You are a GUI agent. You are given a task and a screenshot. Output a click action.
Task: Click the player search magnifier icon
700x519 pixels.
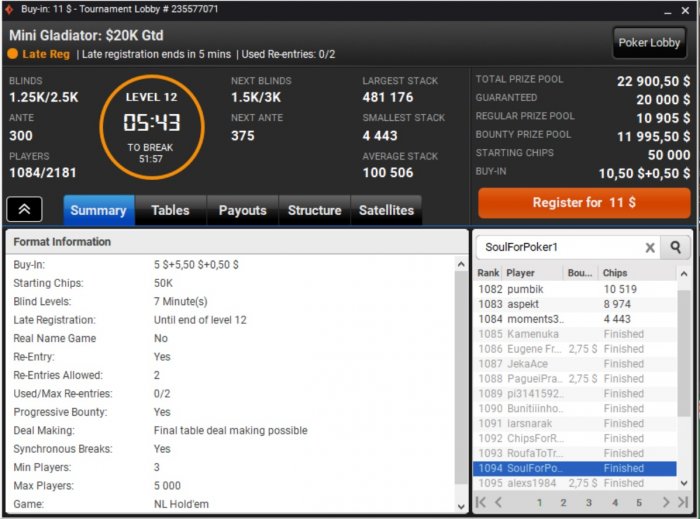point(675,247)
